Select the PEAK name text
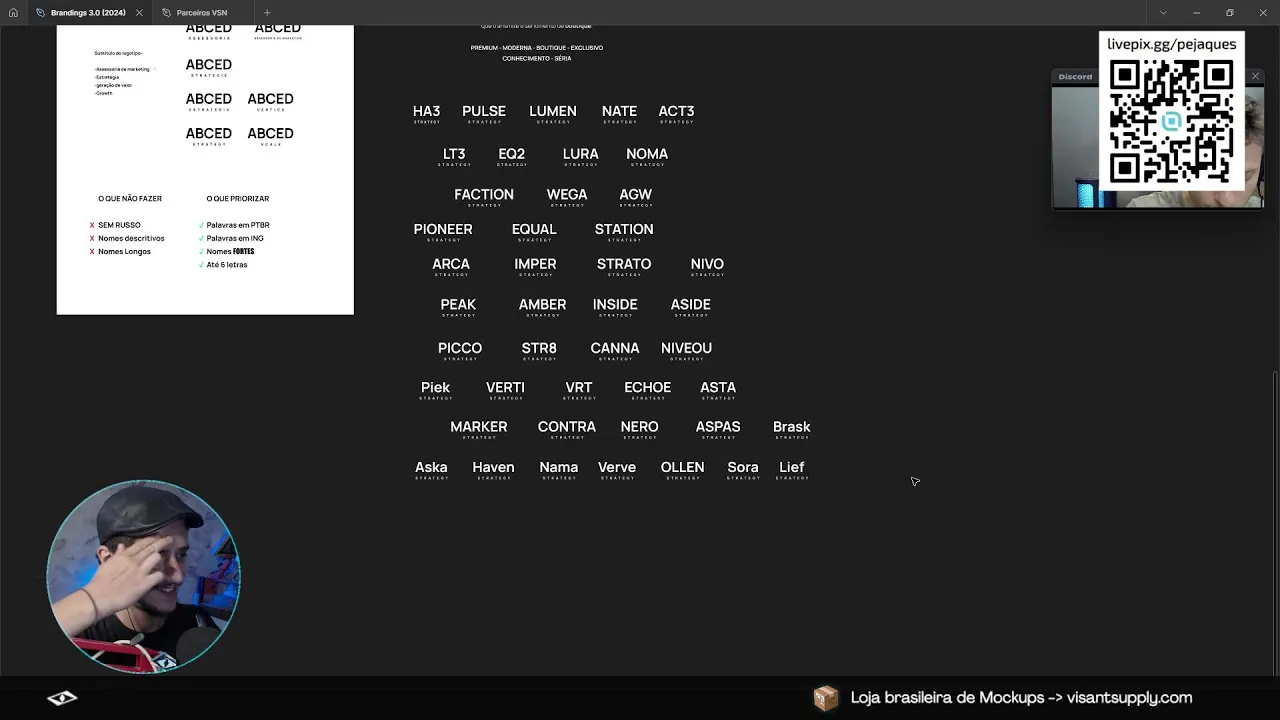The image size is (1280, 720). pos(458,305)
